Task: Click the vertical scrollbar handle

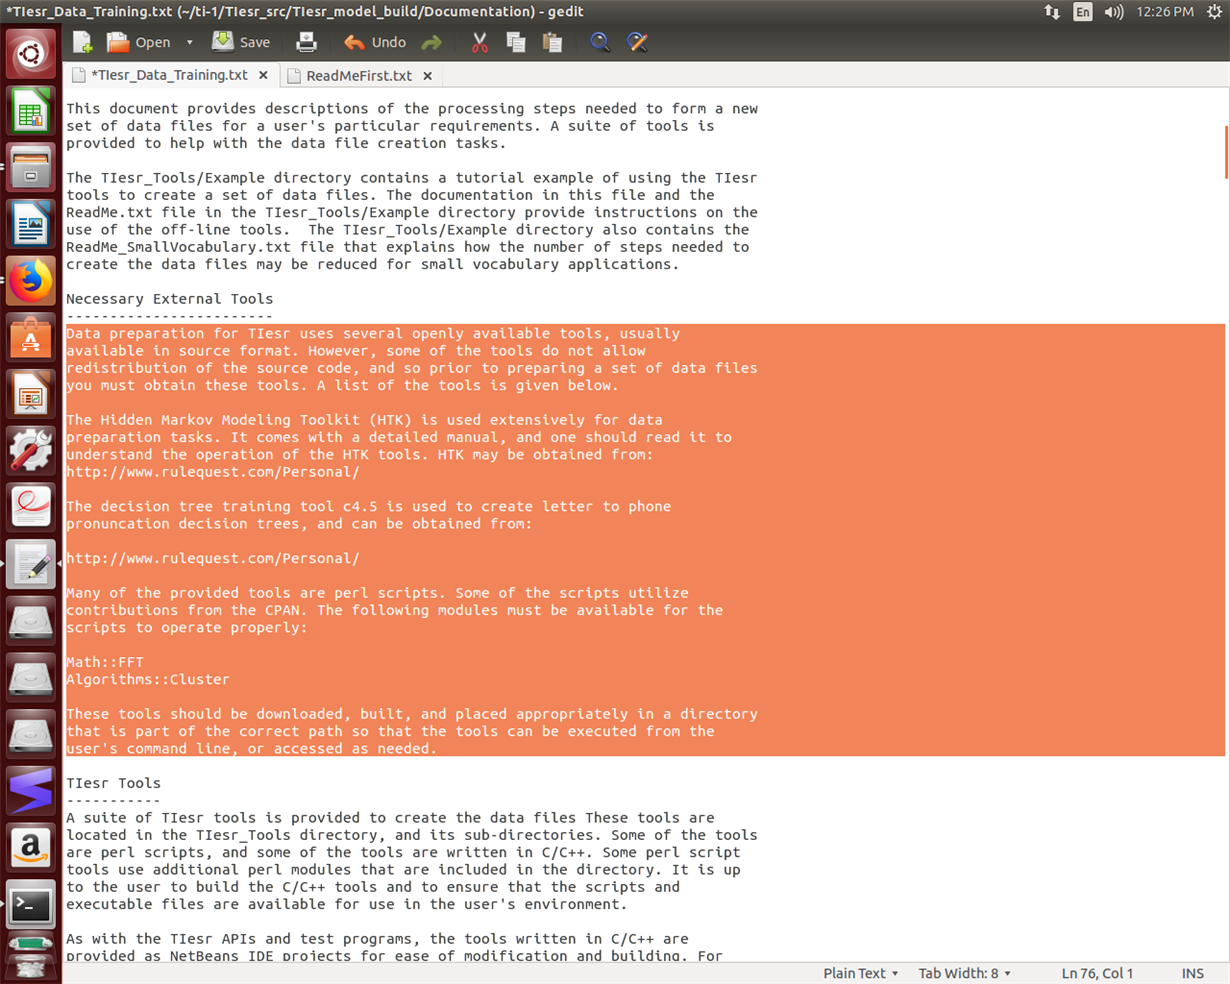Action: click(x=1226, y=150)
